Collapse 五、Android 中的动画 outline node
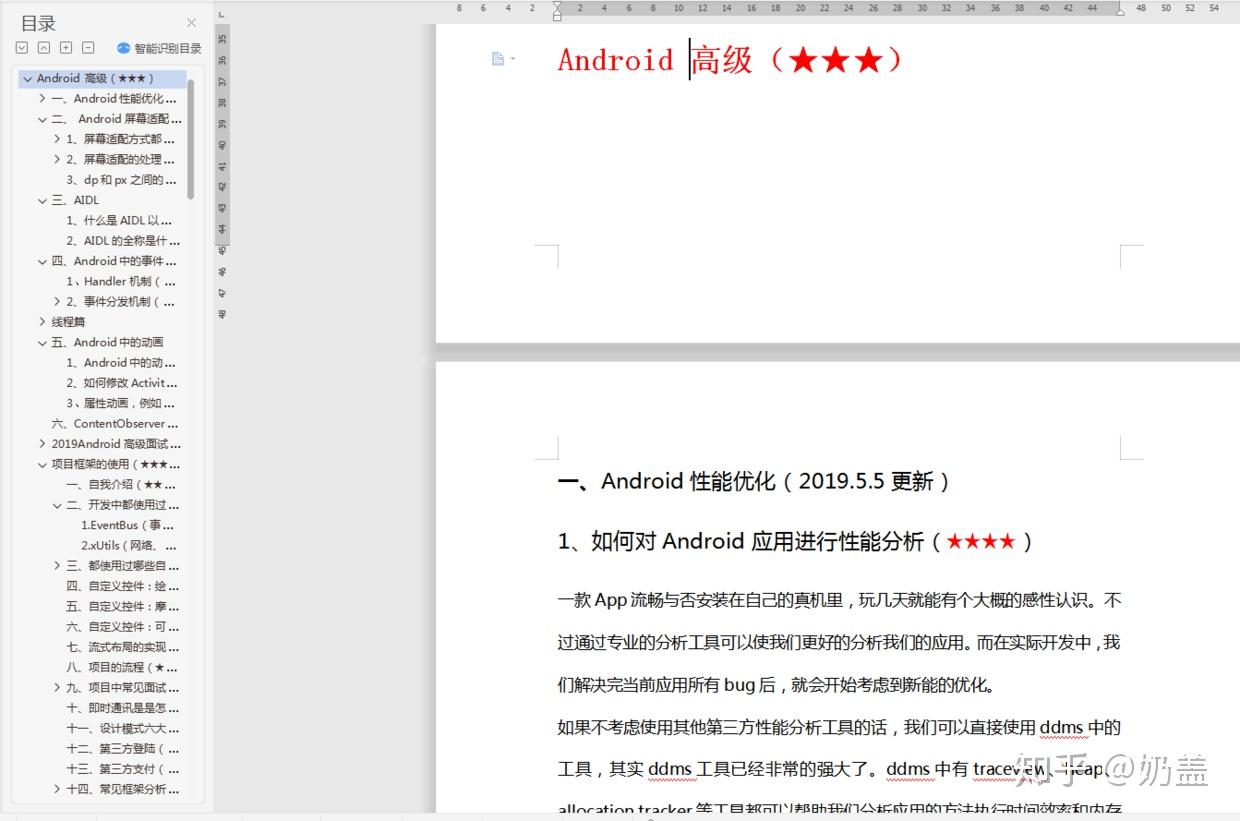 coord(42,342)
